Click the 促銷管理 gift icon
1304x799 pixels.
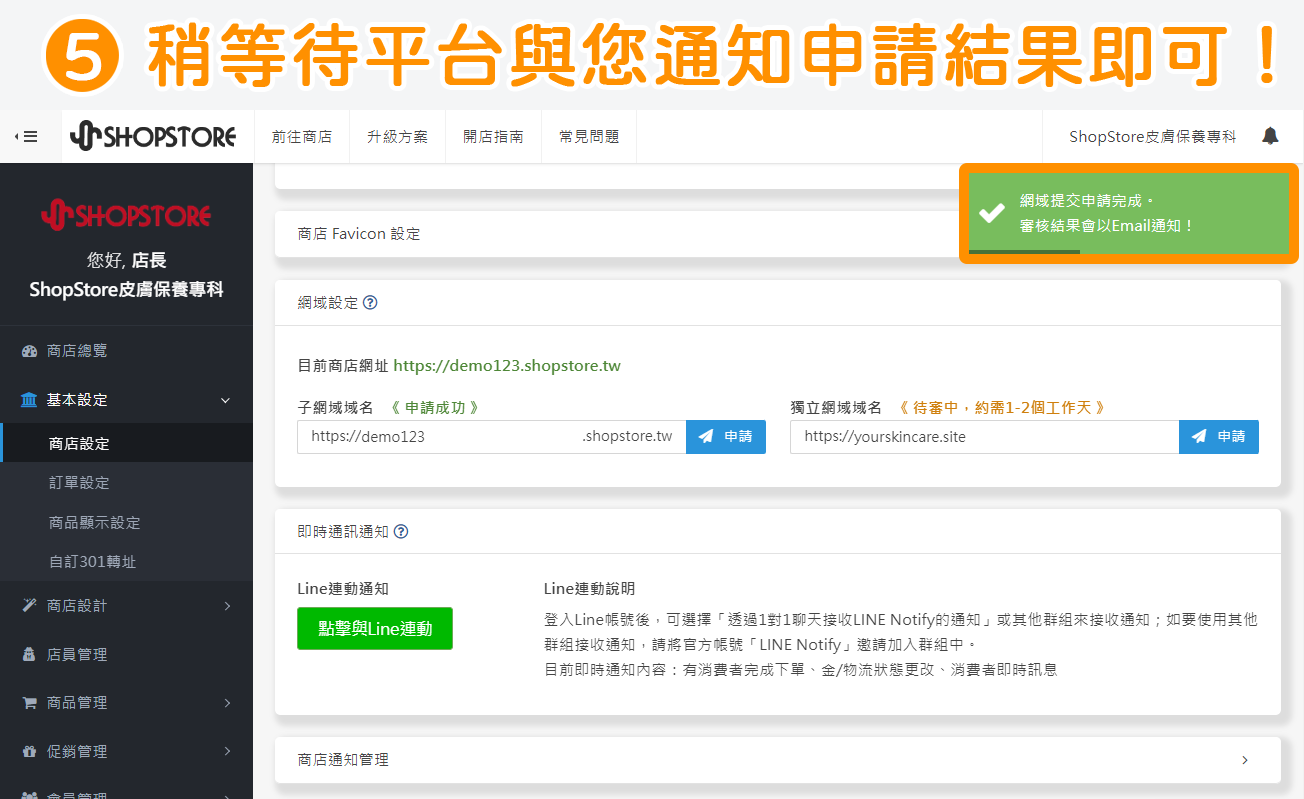[29, 752]
